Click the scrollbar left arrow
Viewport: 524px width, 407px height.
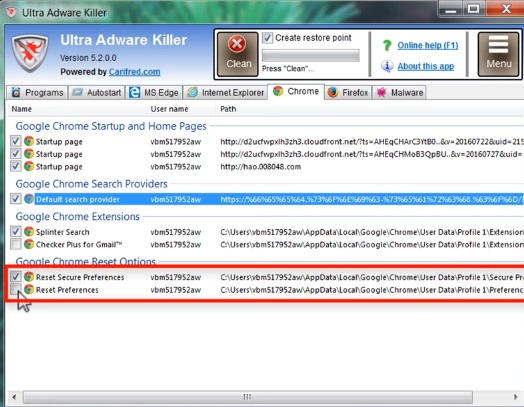click(14, 397)
